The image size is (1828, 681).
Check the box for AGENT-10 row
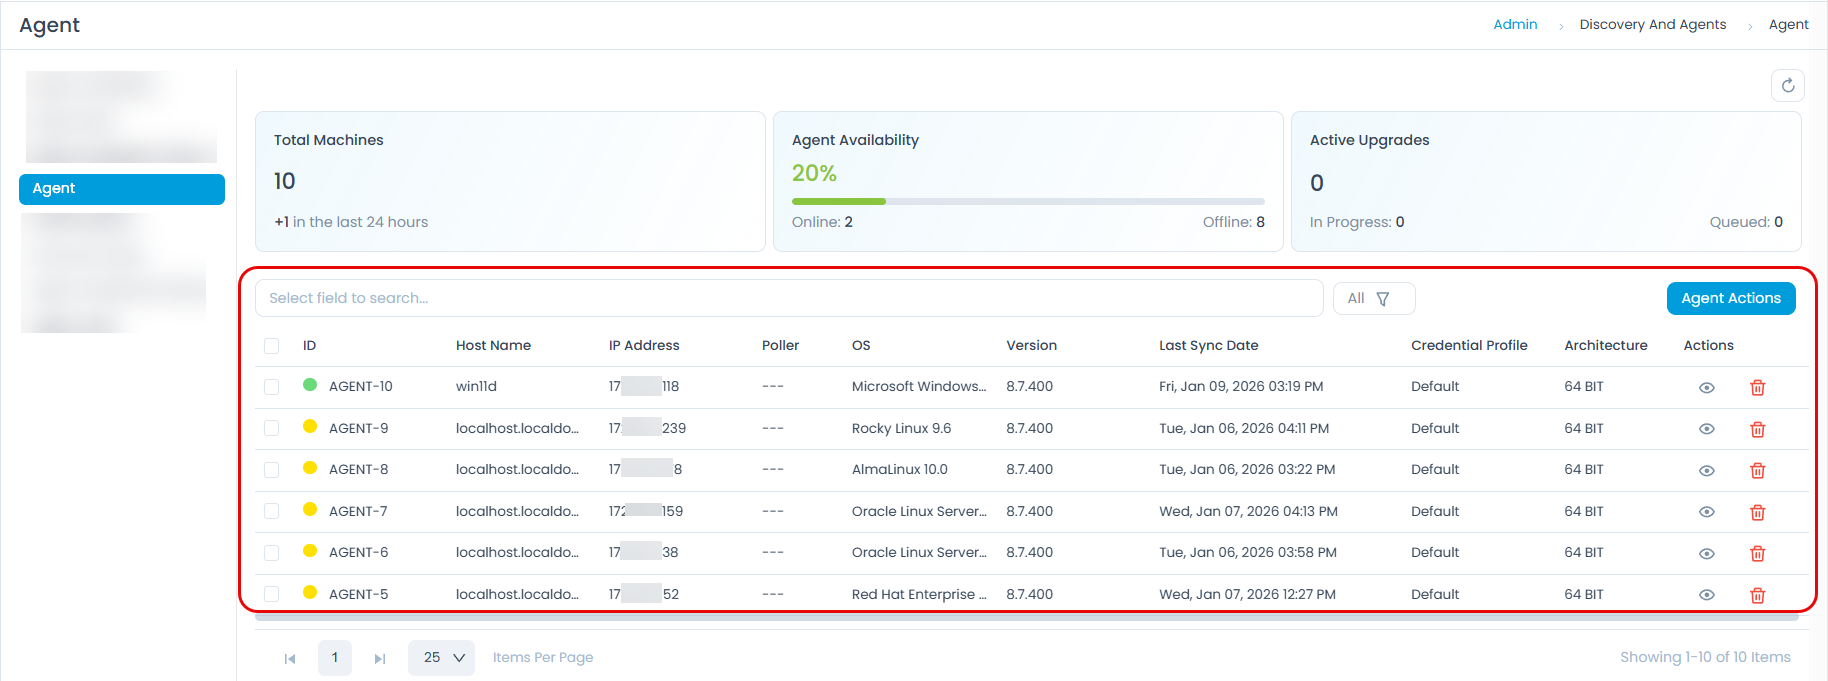[x=272, y=387]
